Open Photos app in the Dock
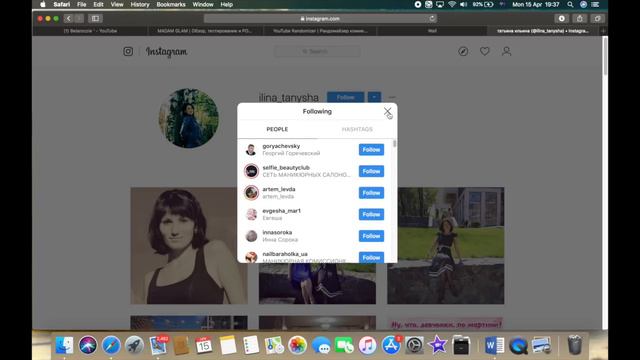 298,345
